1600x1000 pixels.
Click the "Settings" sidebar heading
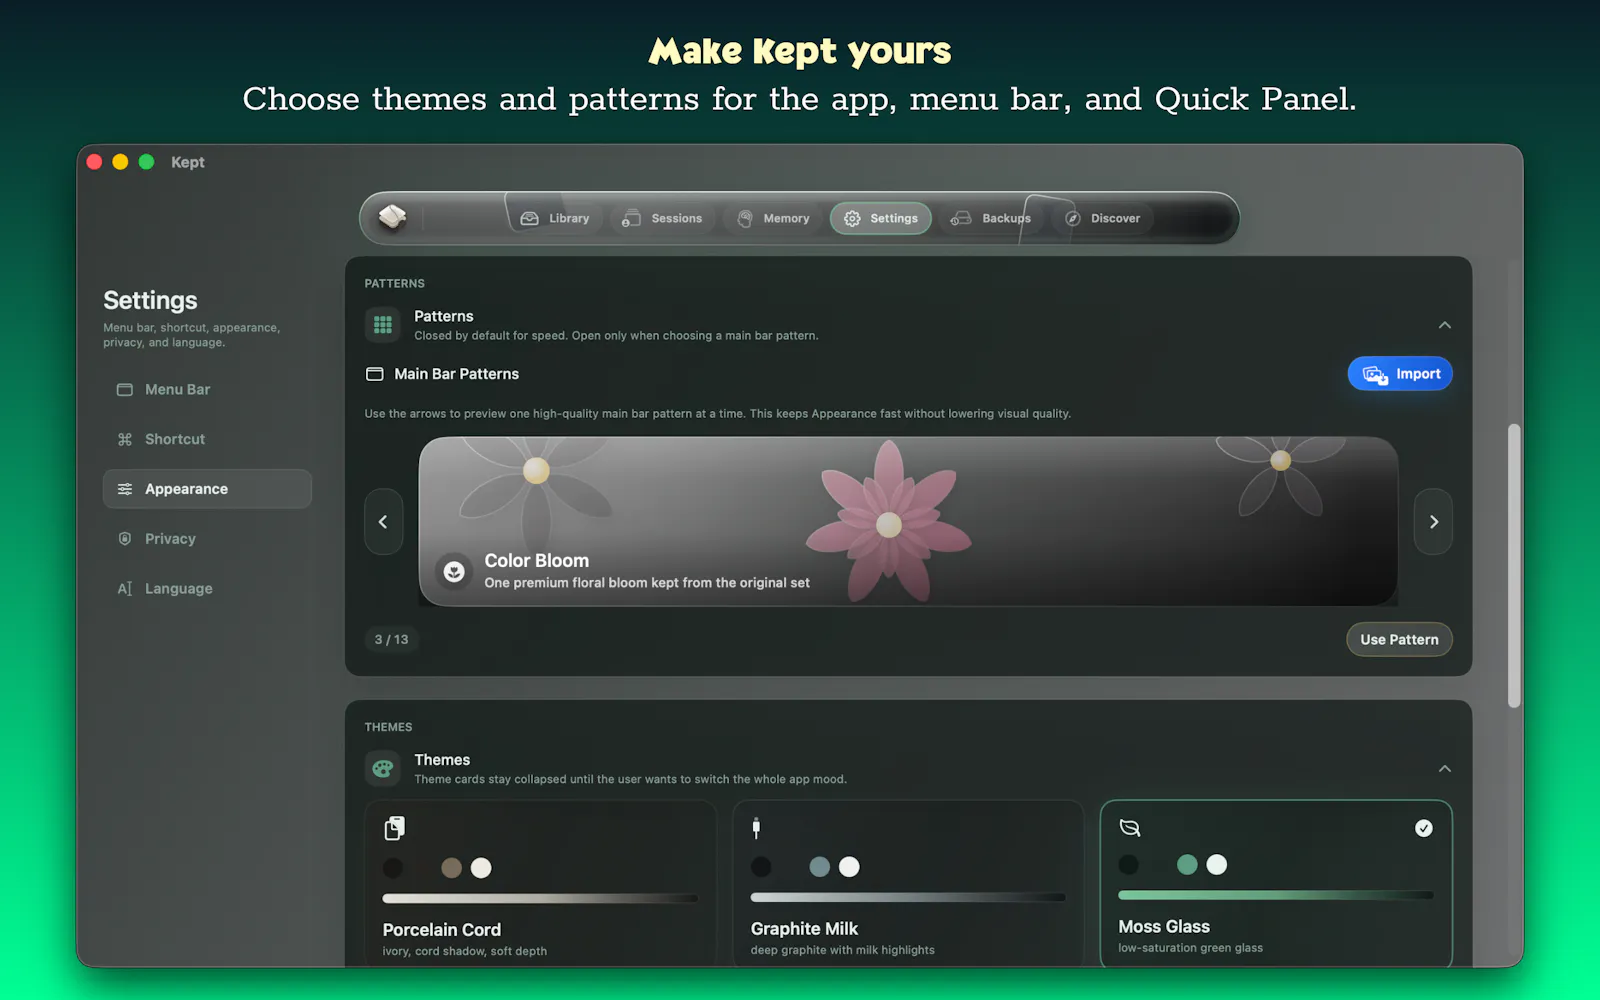click(x=150, y=300)
